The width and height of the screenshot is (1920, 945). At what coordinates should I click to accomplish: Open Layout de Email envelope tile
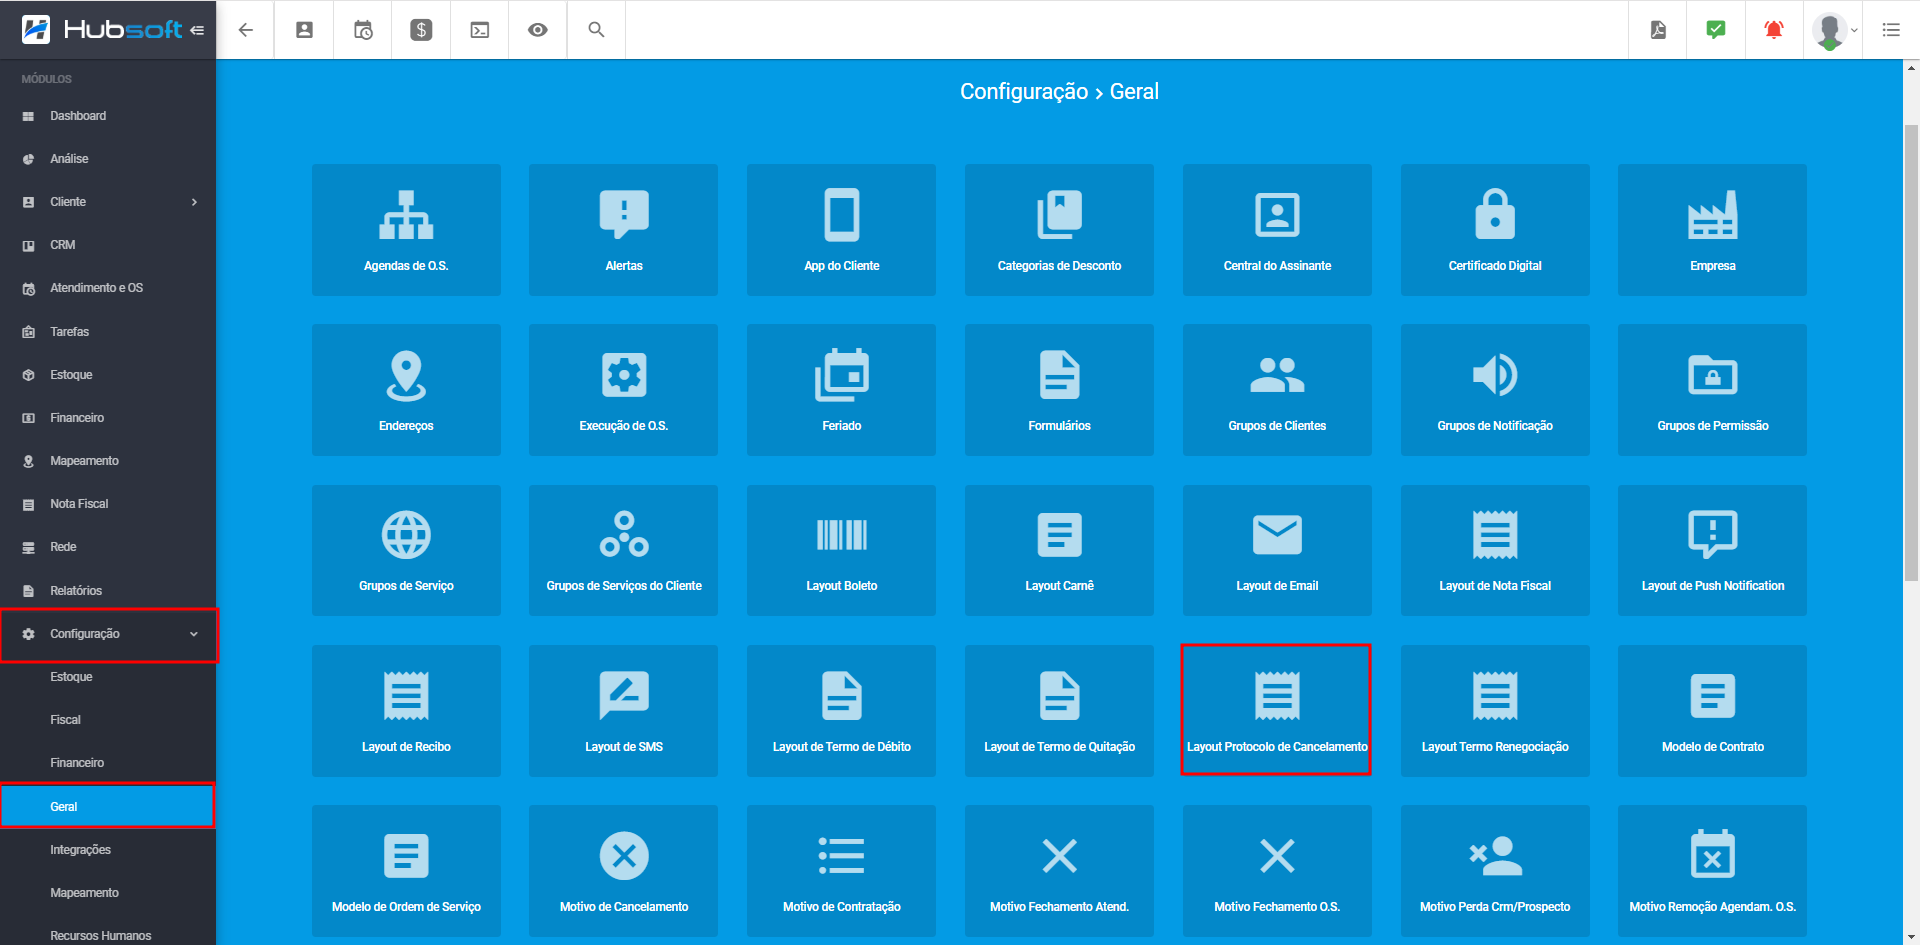point(1277,550)
